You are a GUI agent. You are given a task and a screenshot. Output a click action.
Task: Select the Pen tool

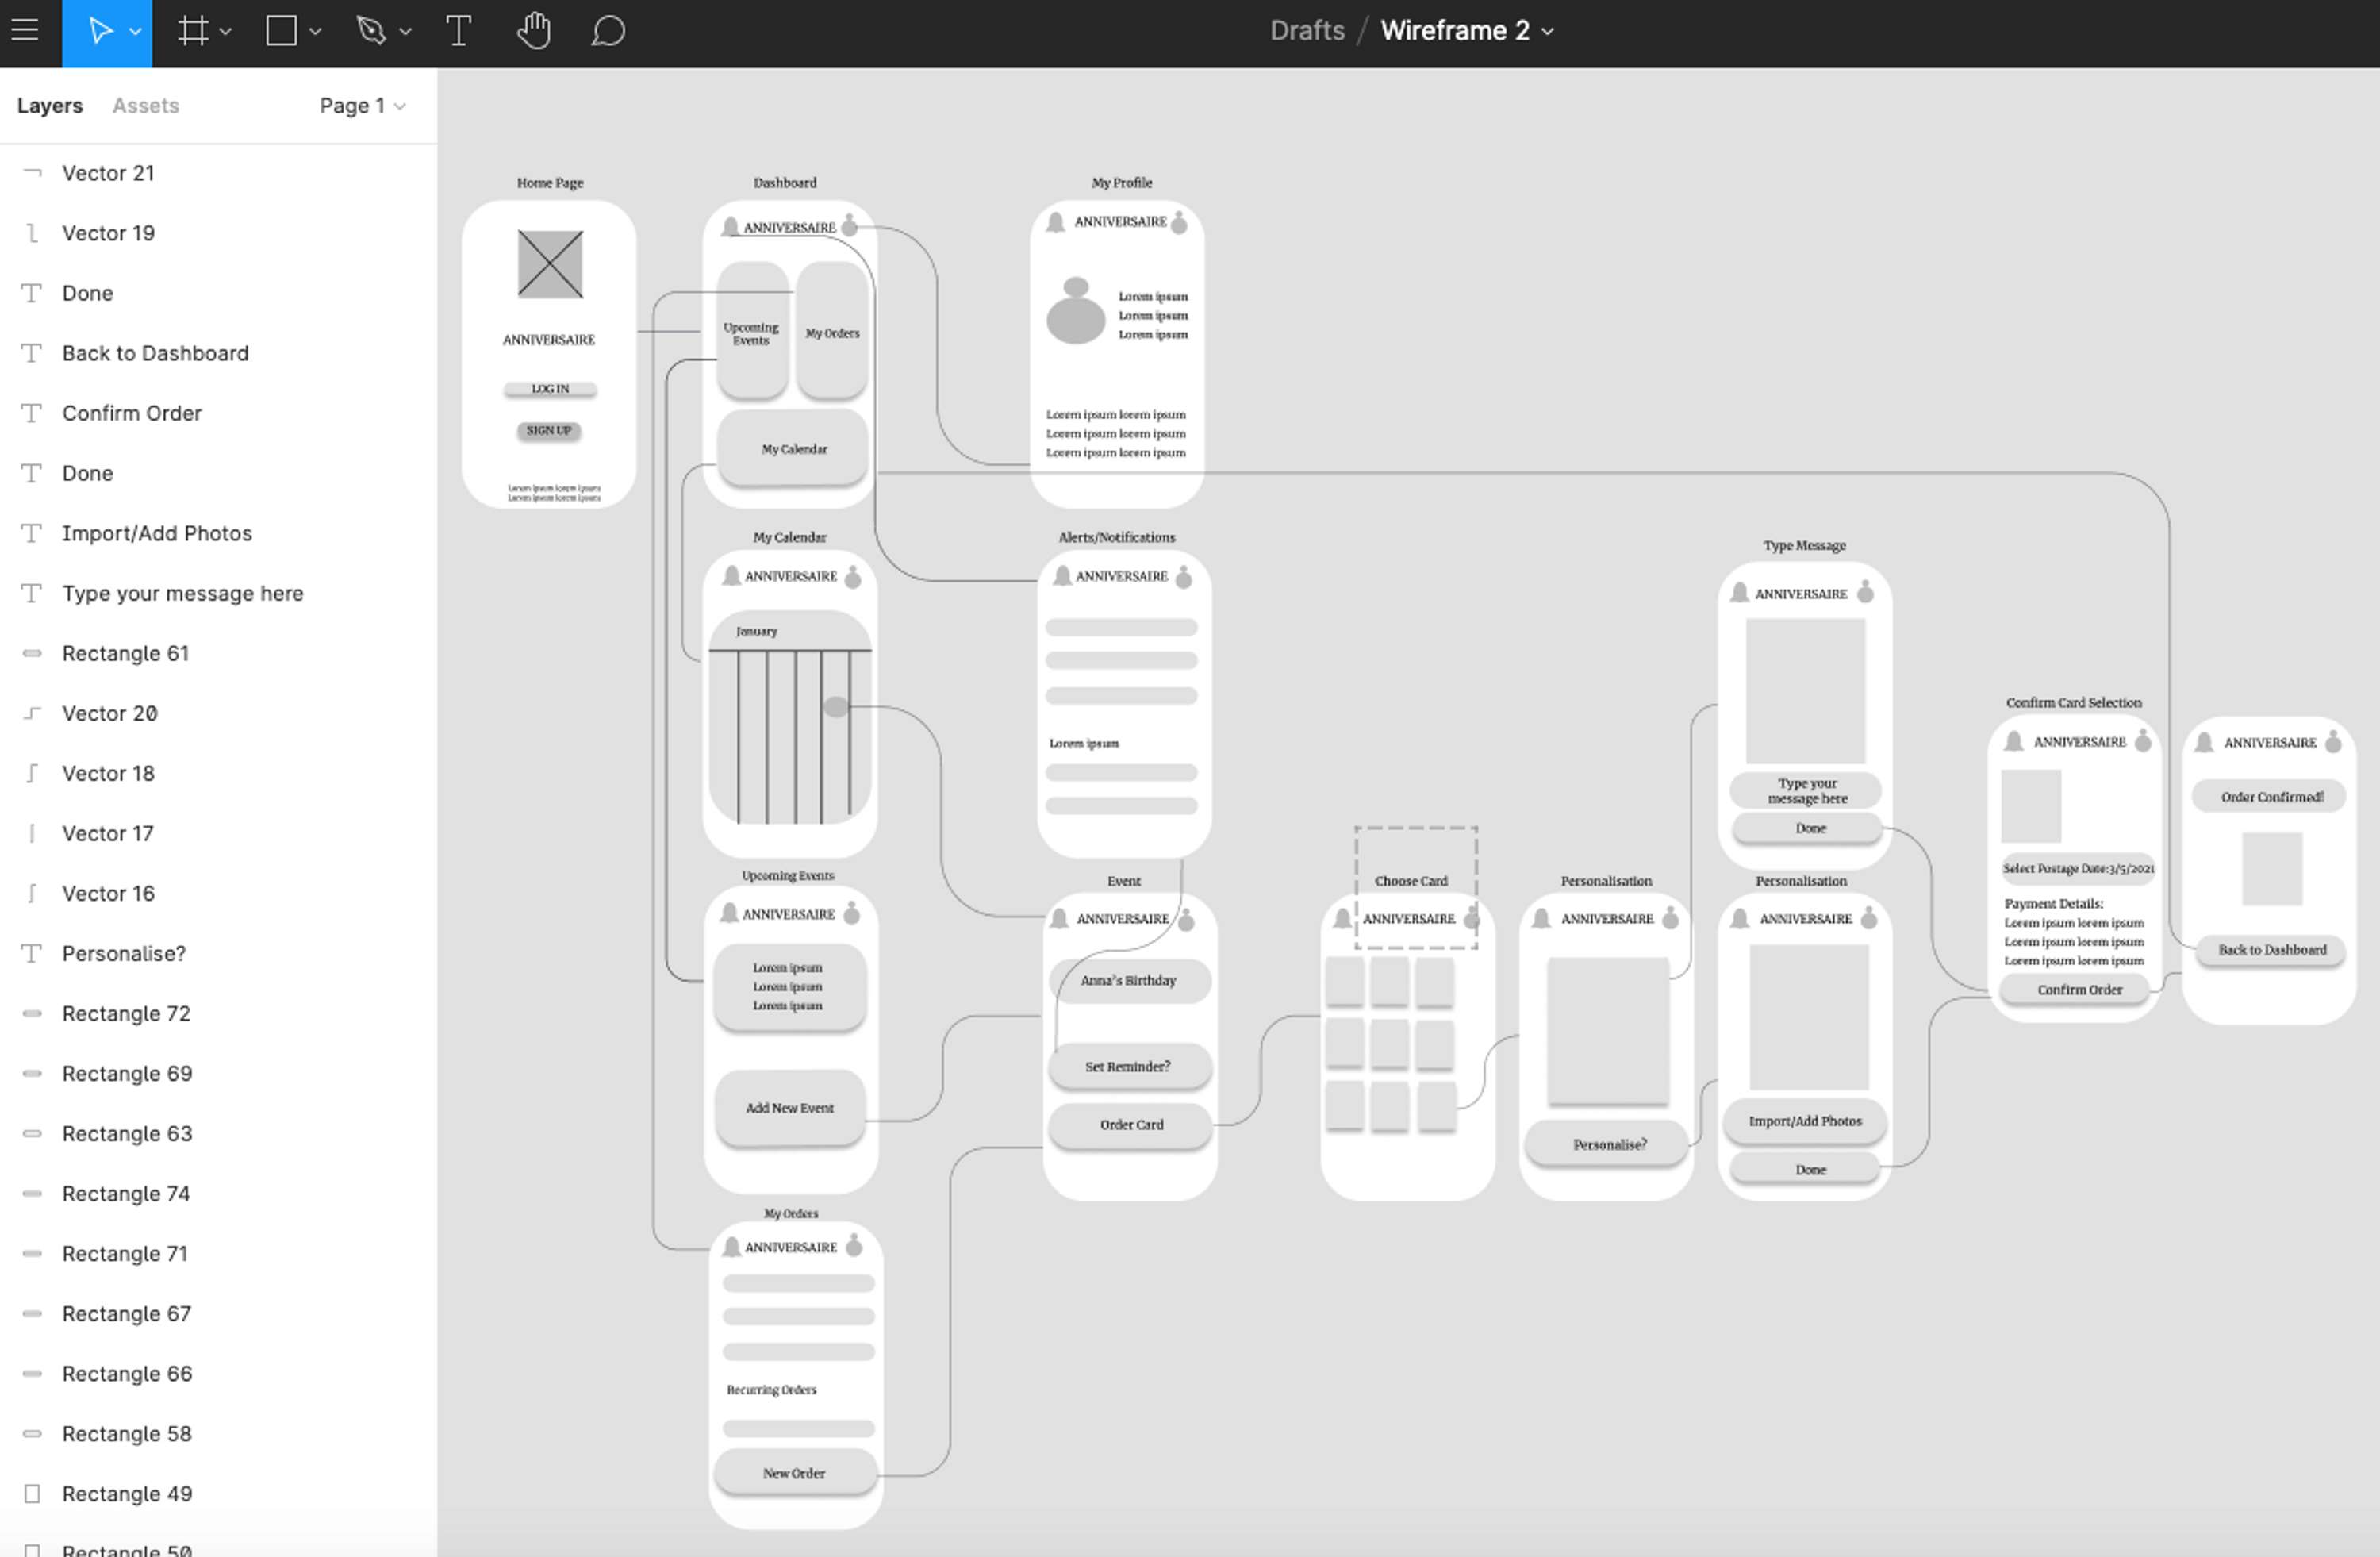(371, 31)
